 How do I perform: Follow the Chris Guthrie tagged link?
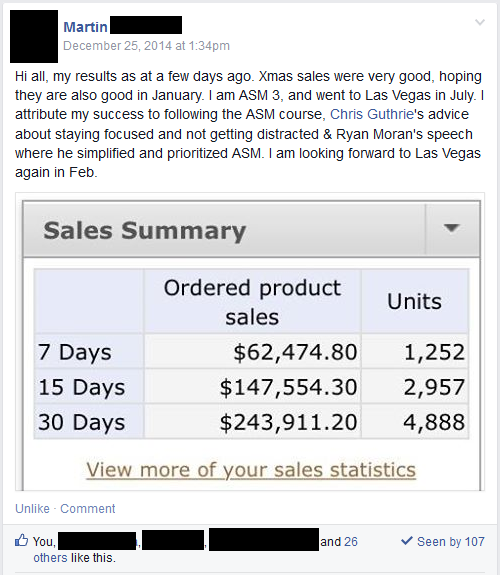[x=372, y=114]
